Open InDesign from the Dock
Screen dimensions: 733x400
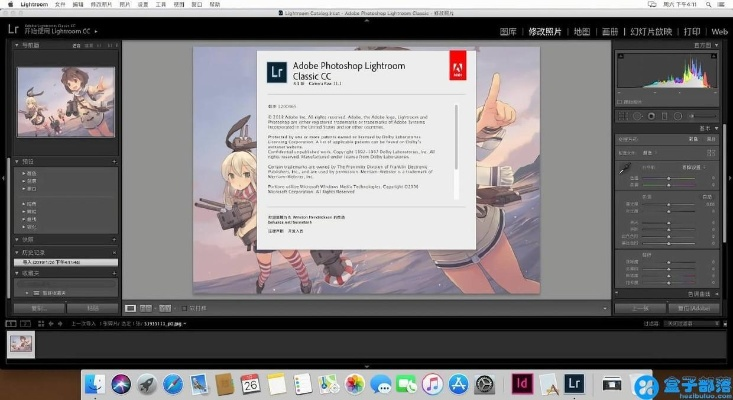(x=520, y=382)
